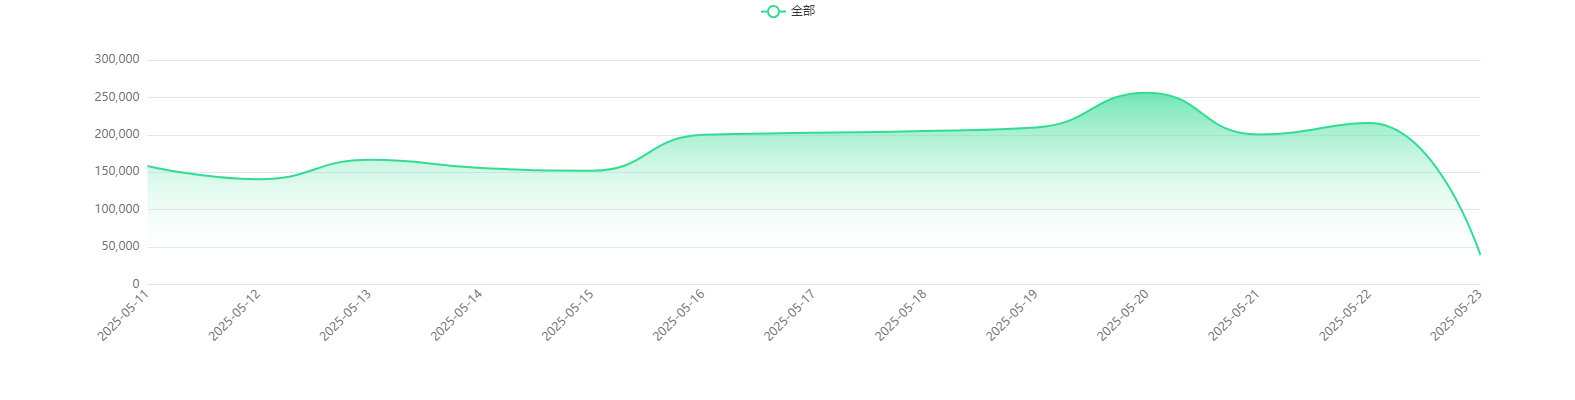The image size is (1575, 400).
Task: Select the 2025-05-14 axis date label
Action: point(456,315)
